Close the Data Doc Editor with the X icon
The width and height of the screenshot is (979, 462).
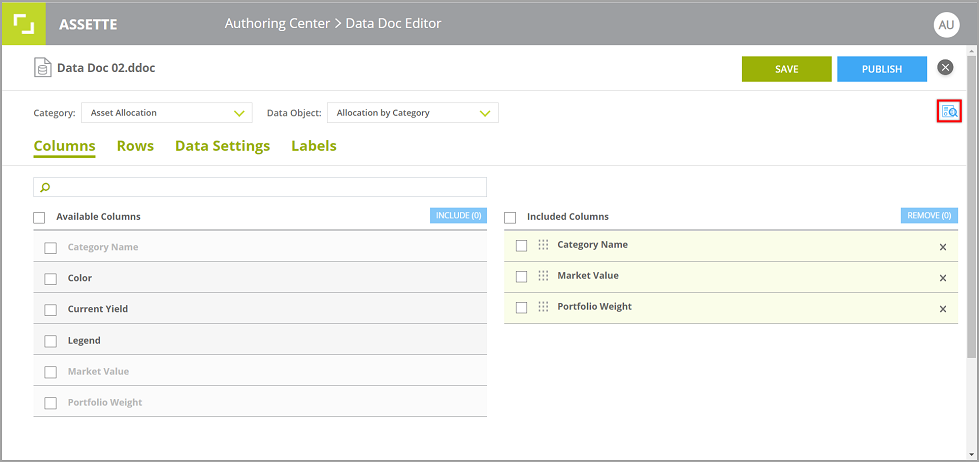[945, 67]
